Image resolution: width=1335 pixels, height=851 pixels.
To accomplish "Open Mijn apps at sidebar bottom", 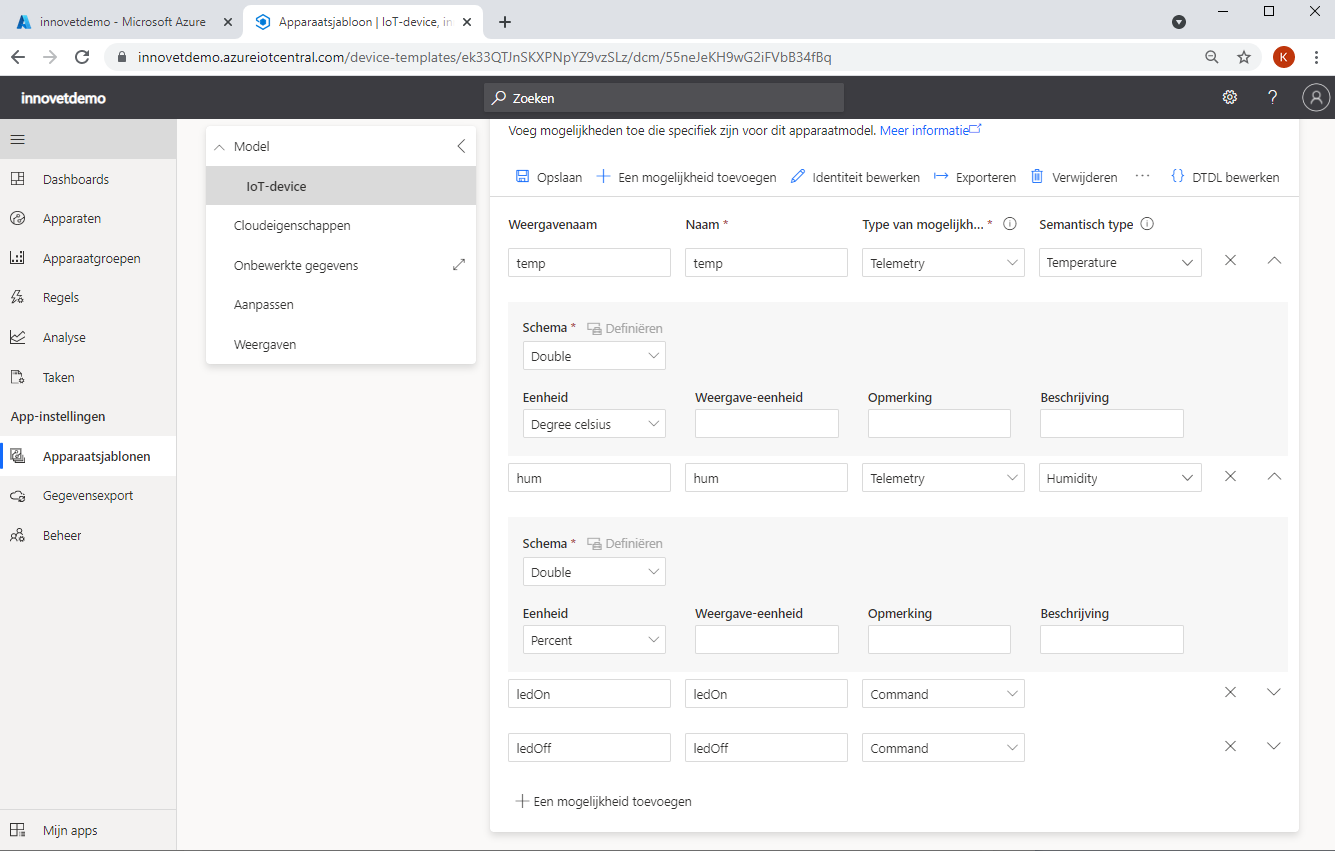I will point(88,830).
